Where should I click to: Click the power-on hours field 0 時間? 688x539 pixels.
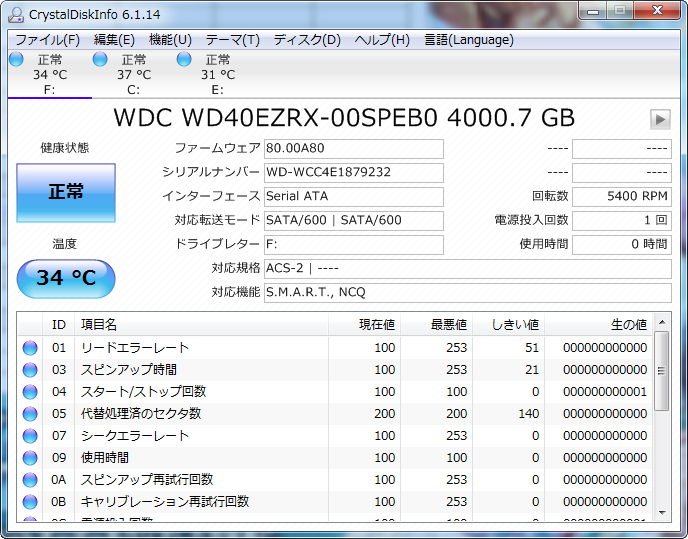622,244
